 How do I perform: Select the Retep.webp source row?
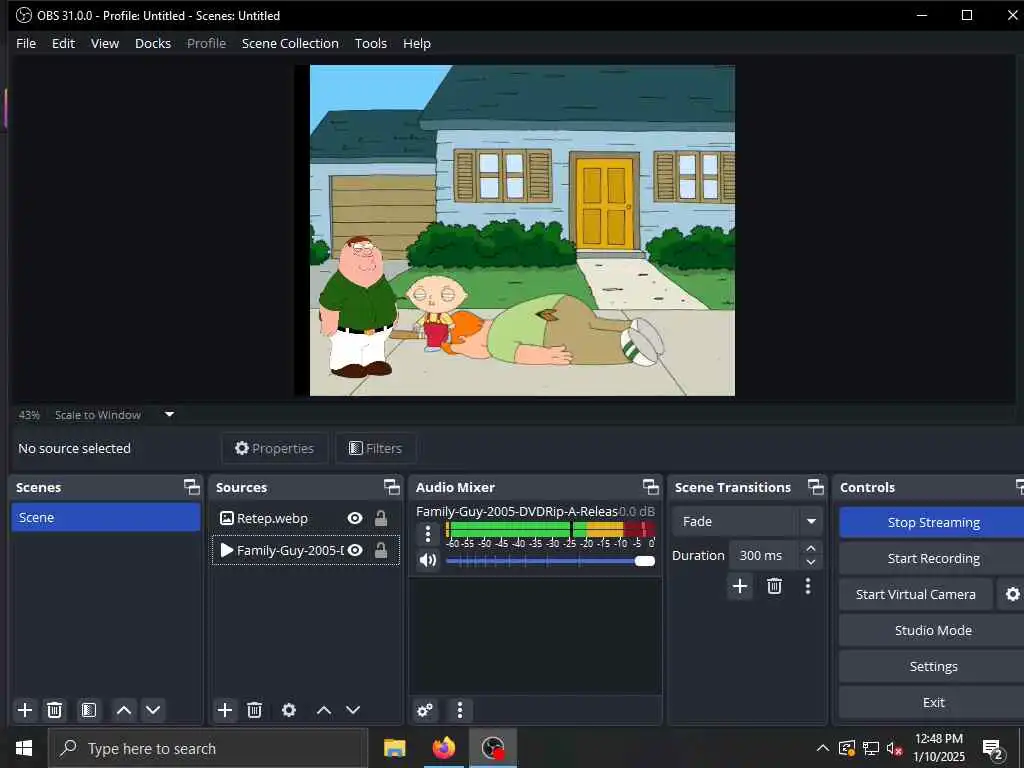(x=306, y=518)
